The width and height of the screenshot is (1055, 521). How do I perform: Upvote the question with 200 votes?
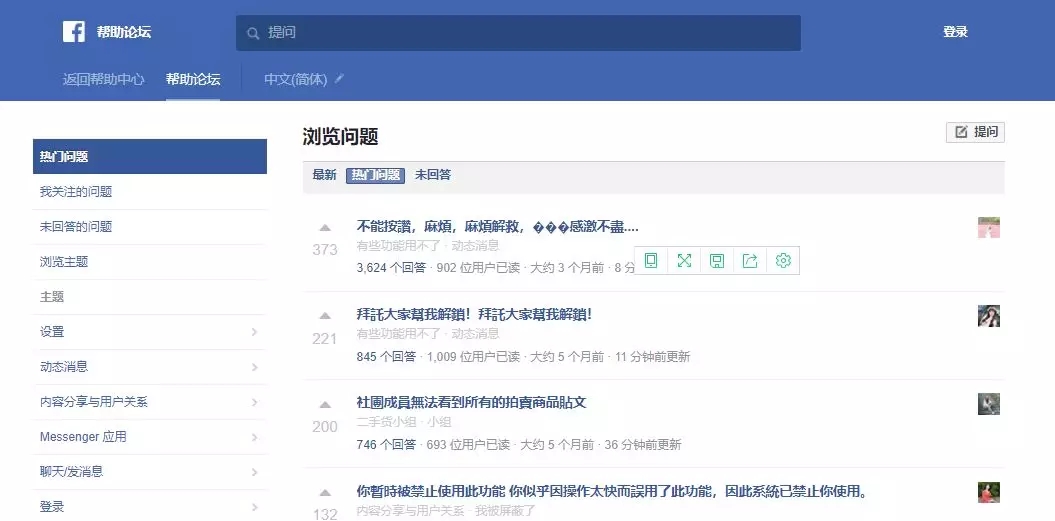325,405
